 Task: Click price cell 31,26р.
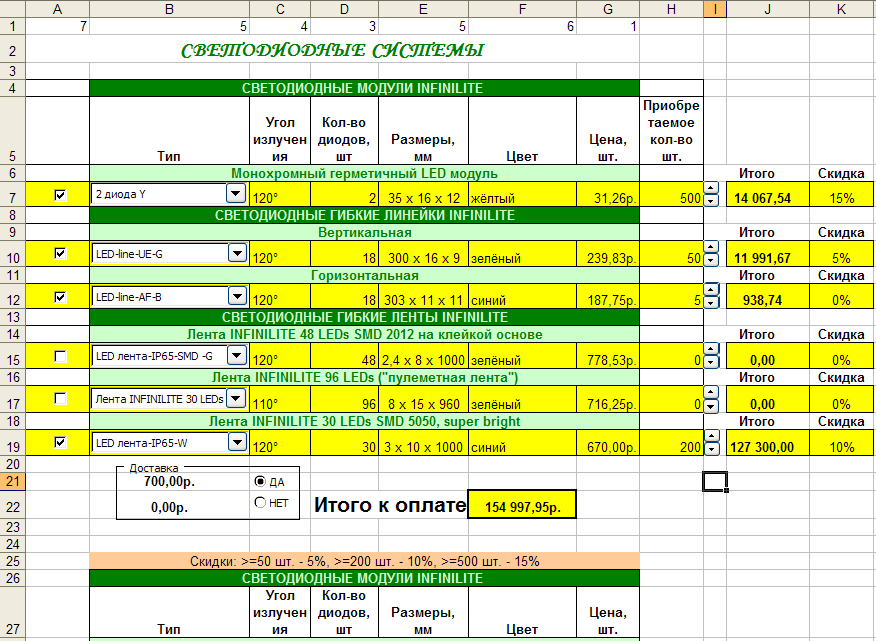(608, 194)
